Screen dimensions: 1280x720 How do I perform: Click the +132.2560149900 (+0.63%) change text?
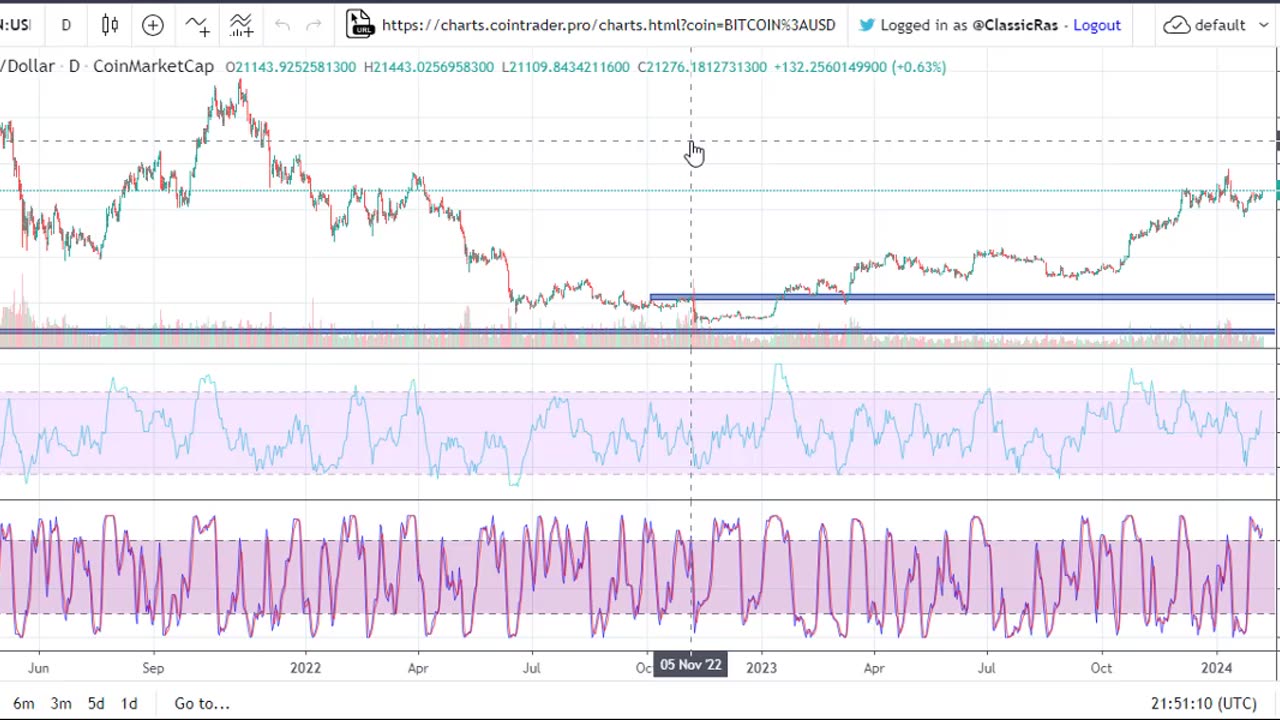coord(860,67)
